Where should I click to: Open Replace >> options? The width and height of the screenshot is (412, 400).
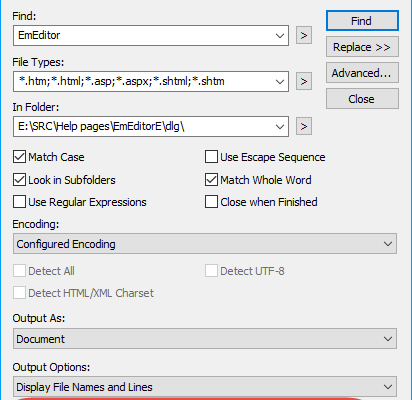click(362, 47)
